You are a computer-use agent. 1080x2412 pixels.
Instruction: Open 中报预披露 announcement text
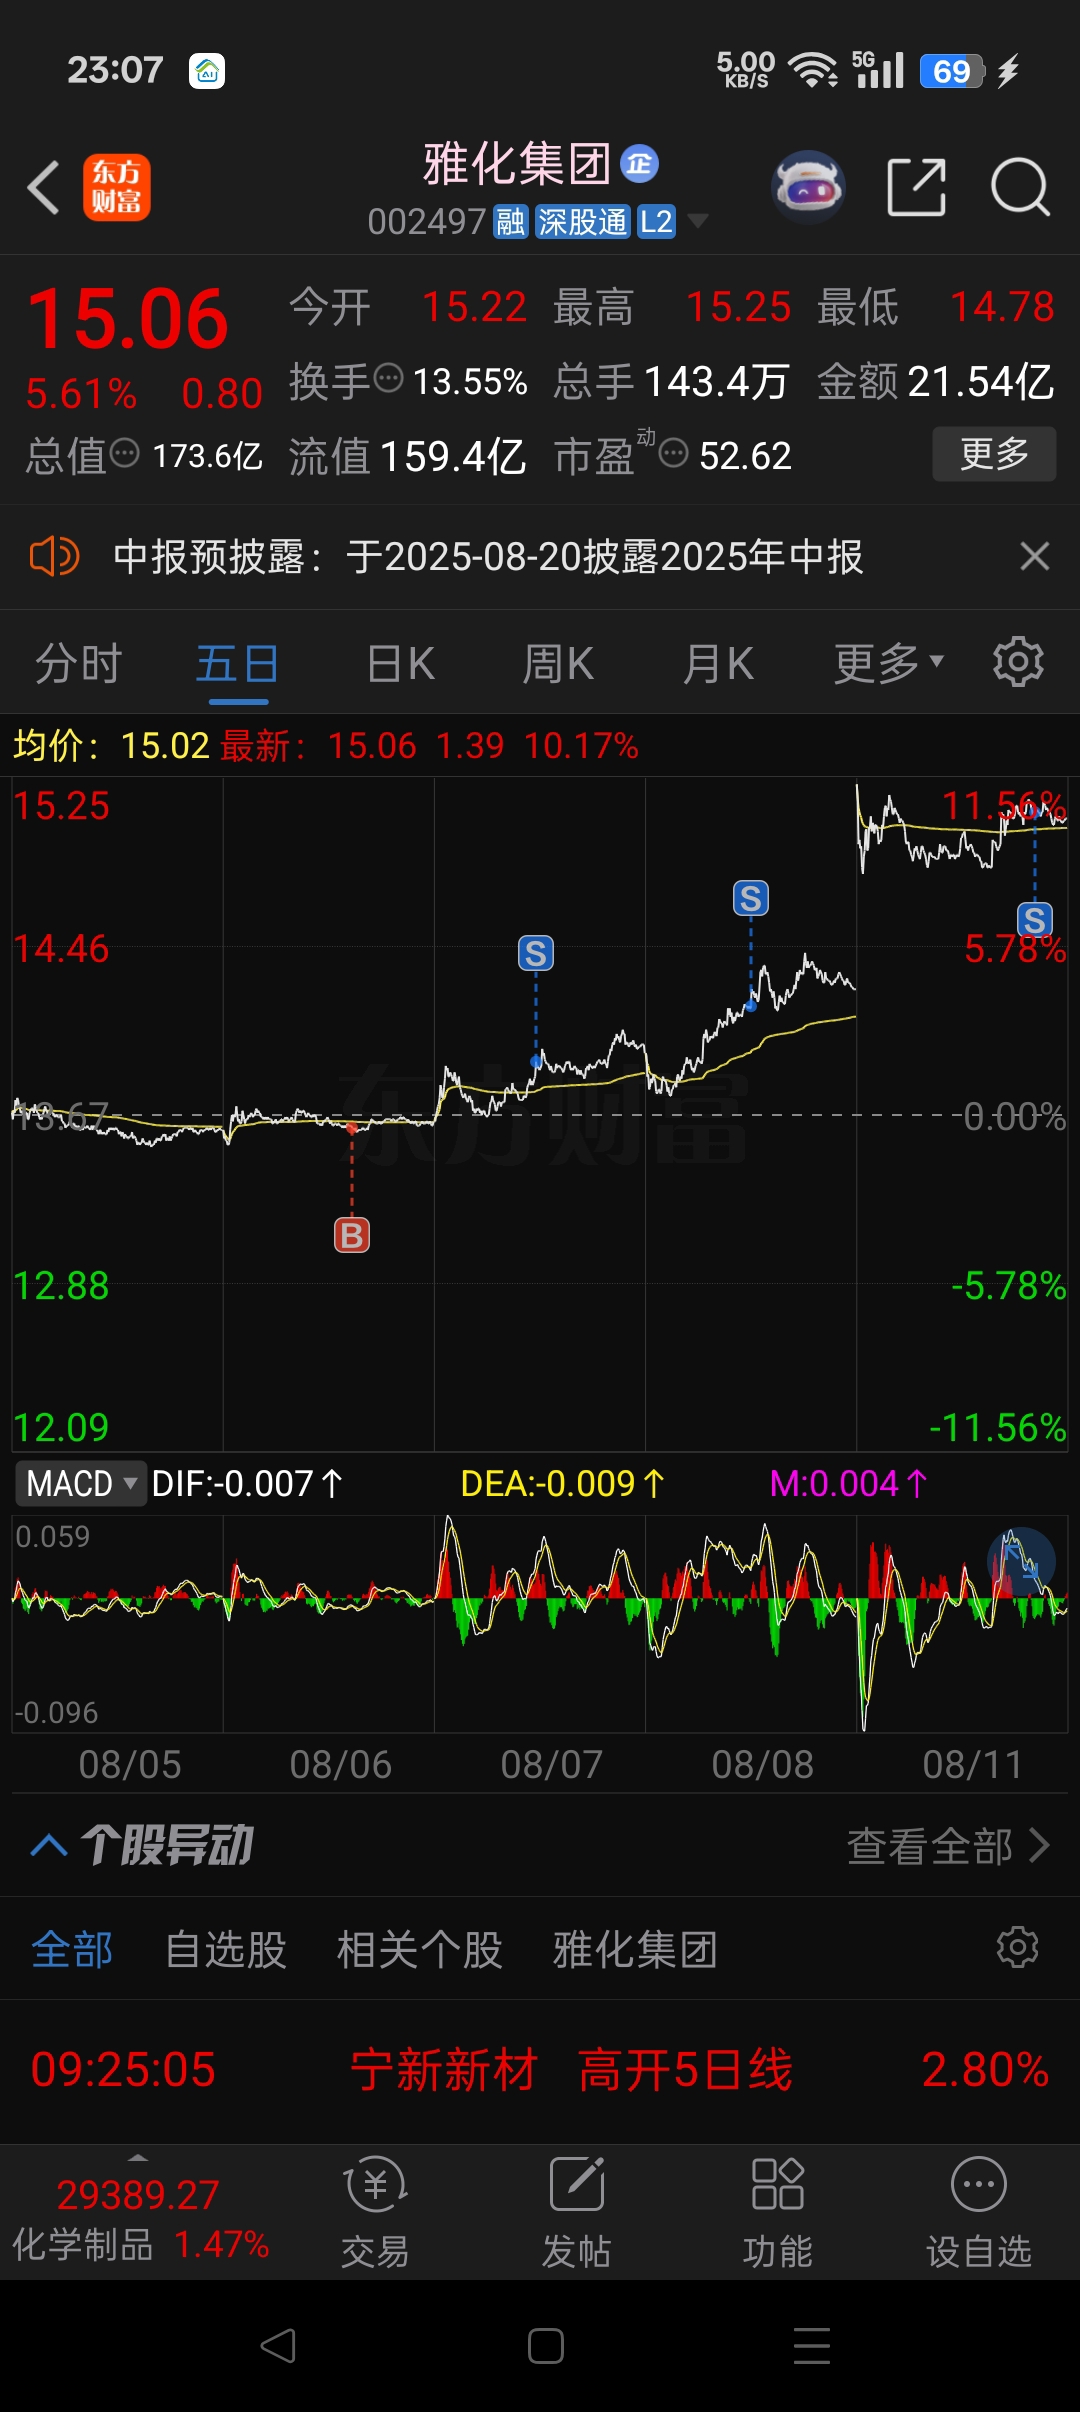tap(488, 557)
